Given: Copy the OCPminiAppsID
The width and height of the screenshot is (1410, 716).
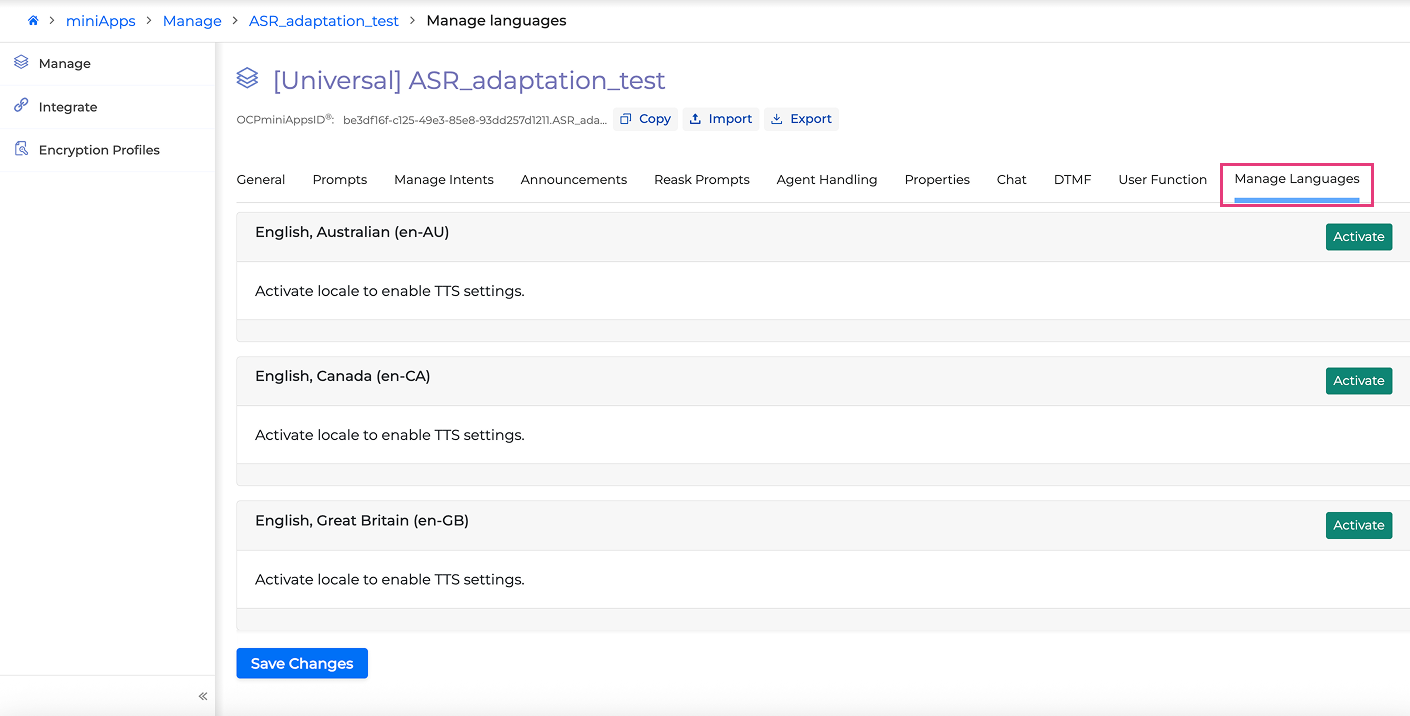Looking at the screenshot, I should point(645,119).
